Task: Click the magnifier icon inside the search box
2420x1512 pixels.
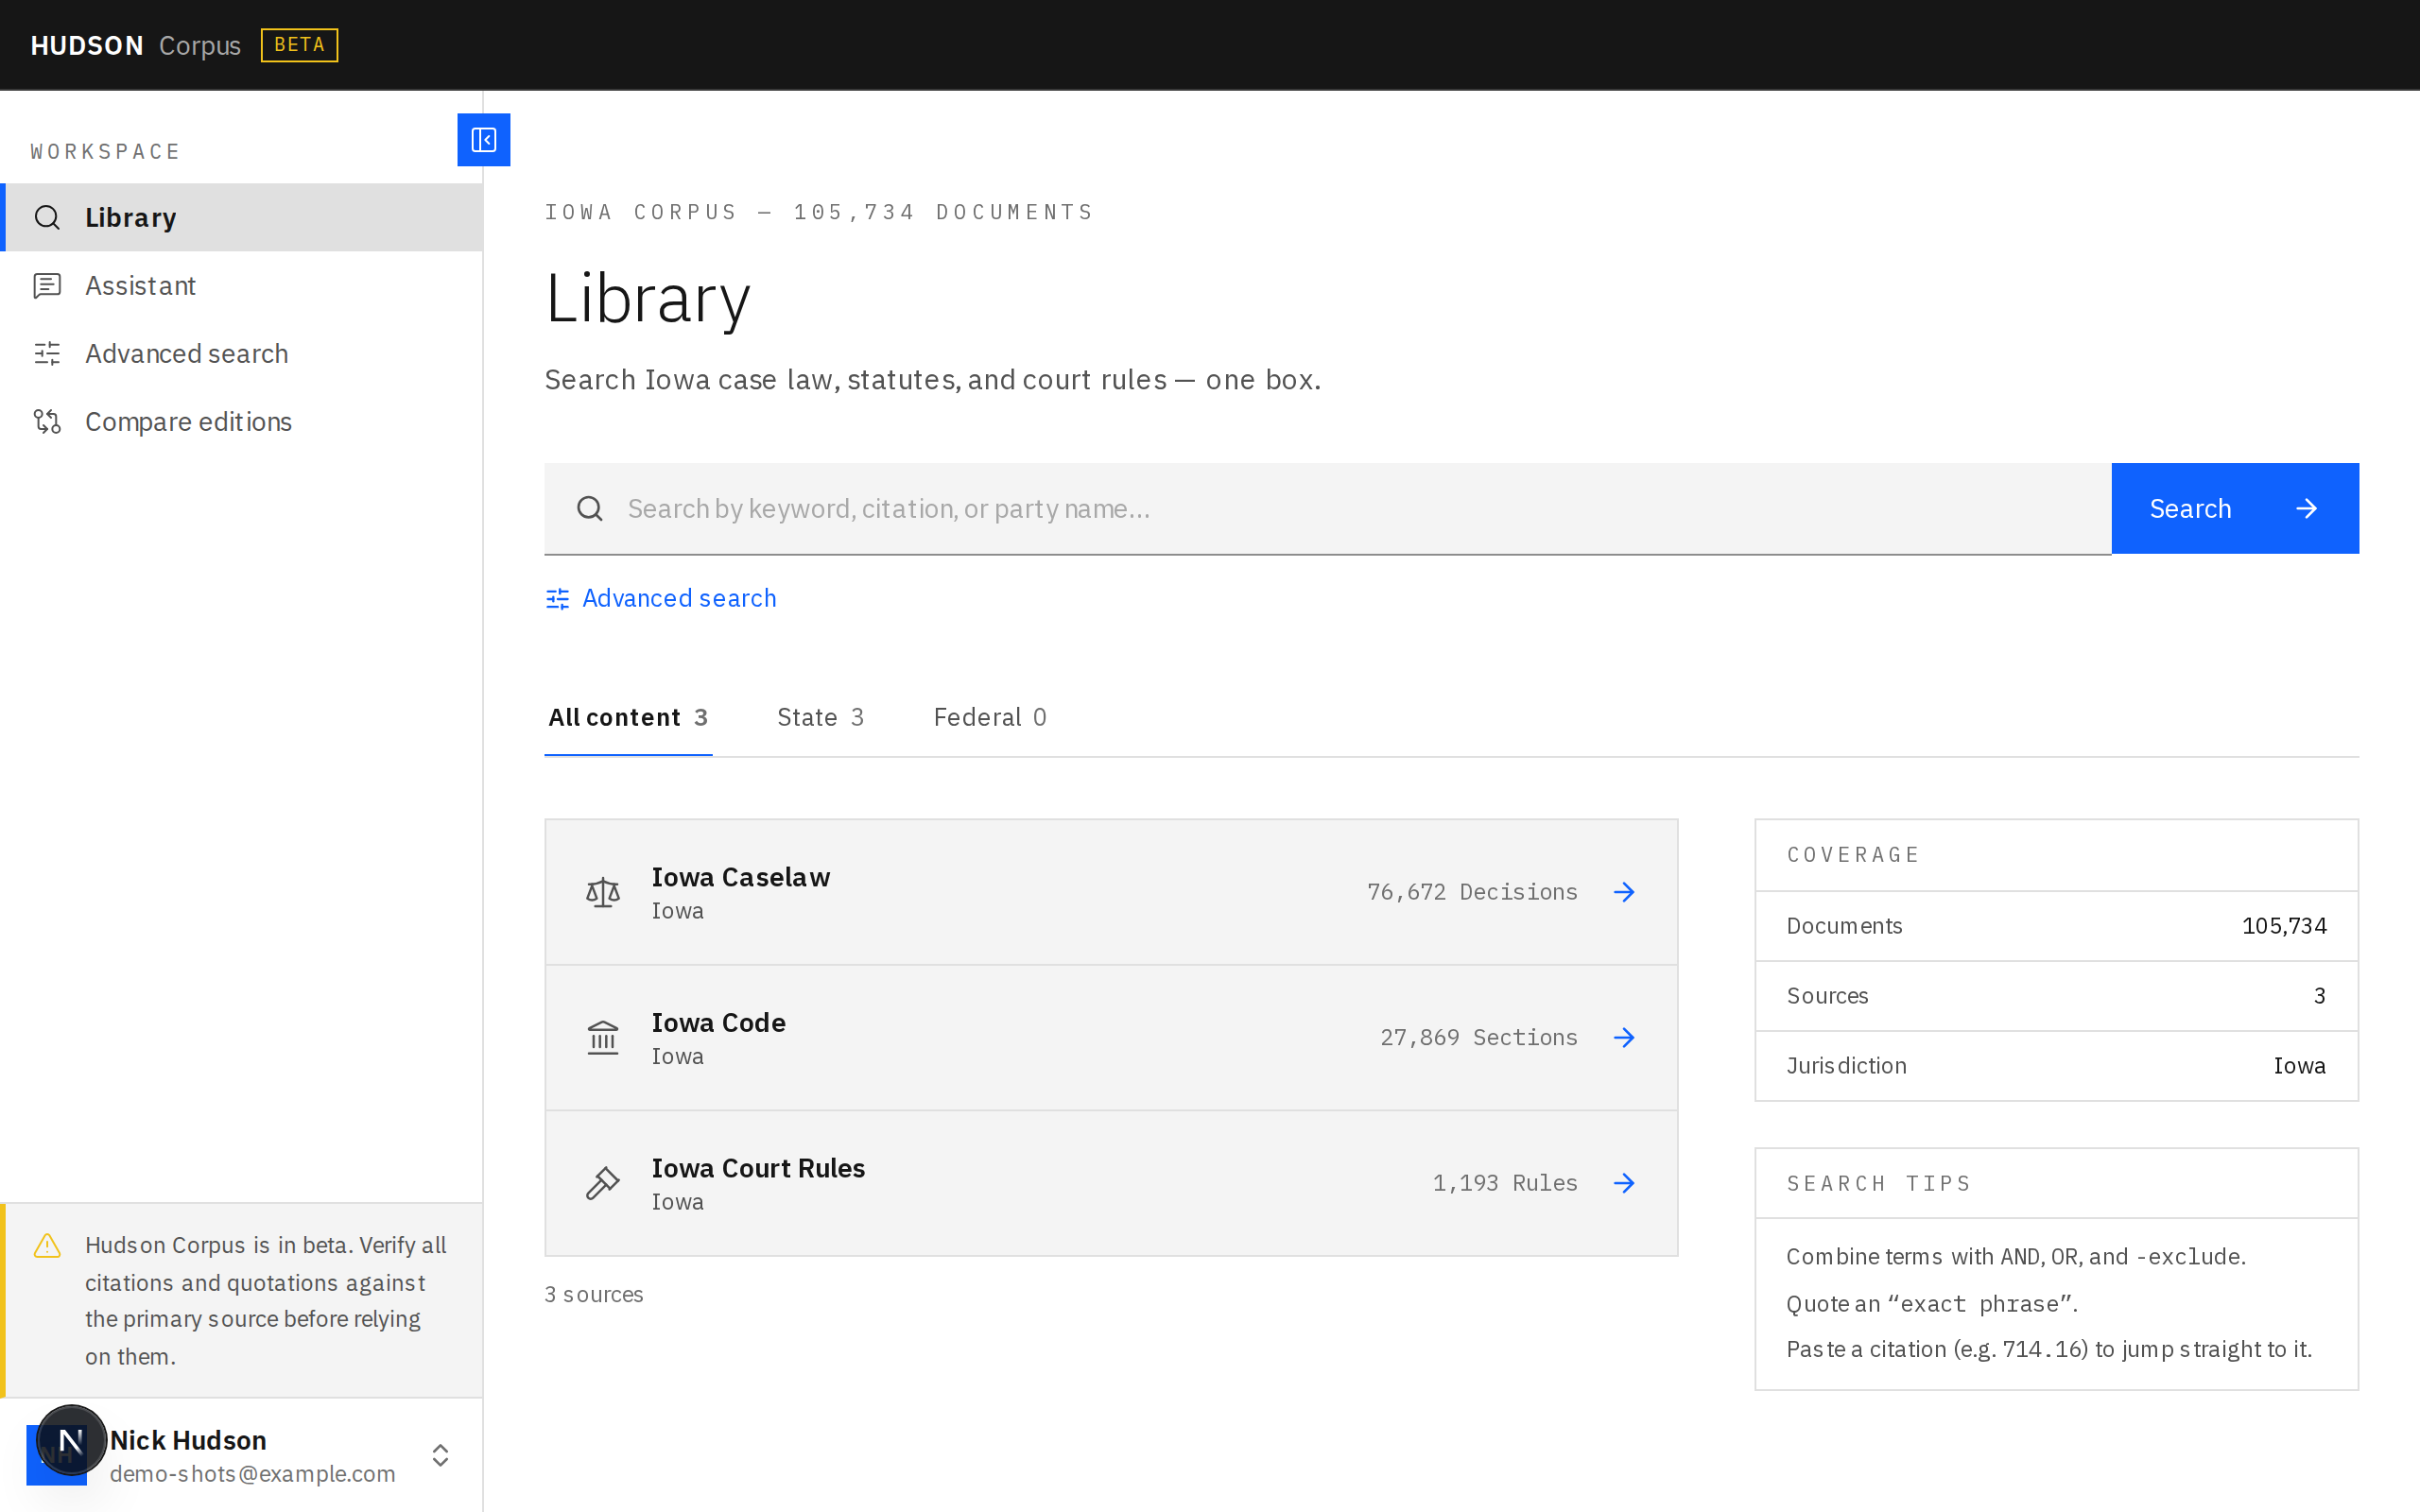Action: click(x=590, y=509)
